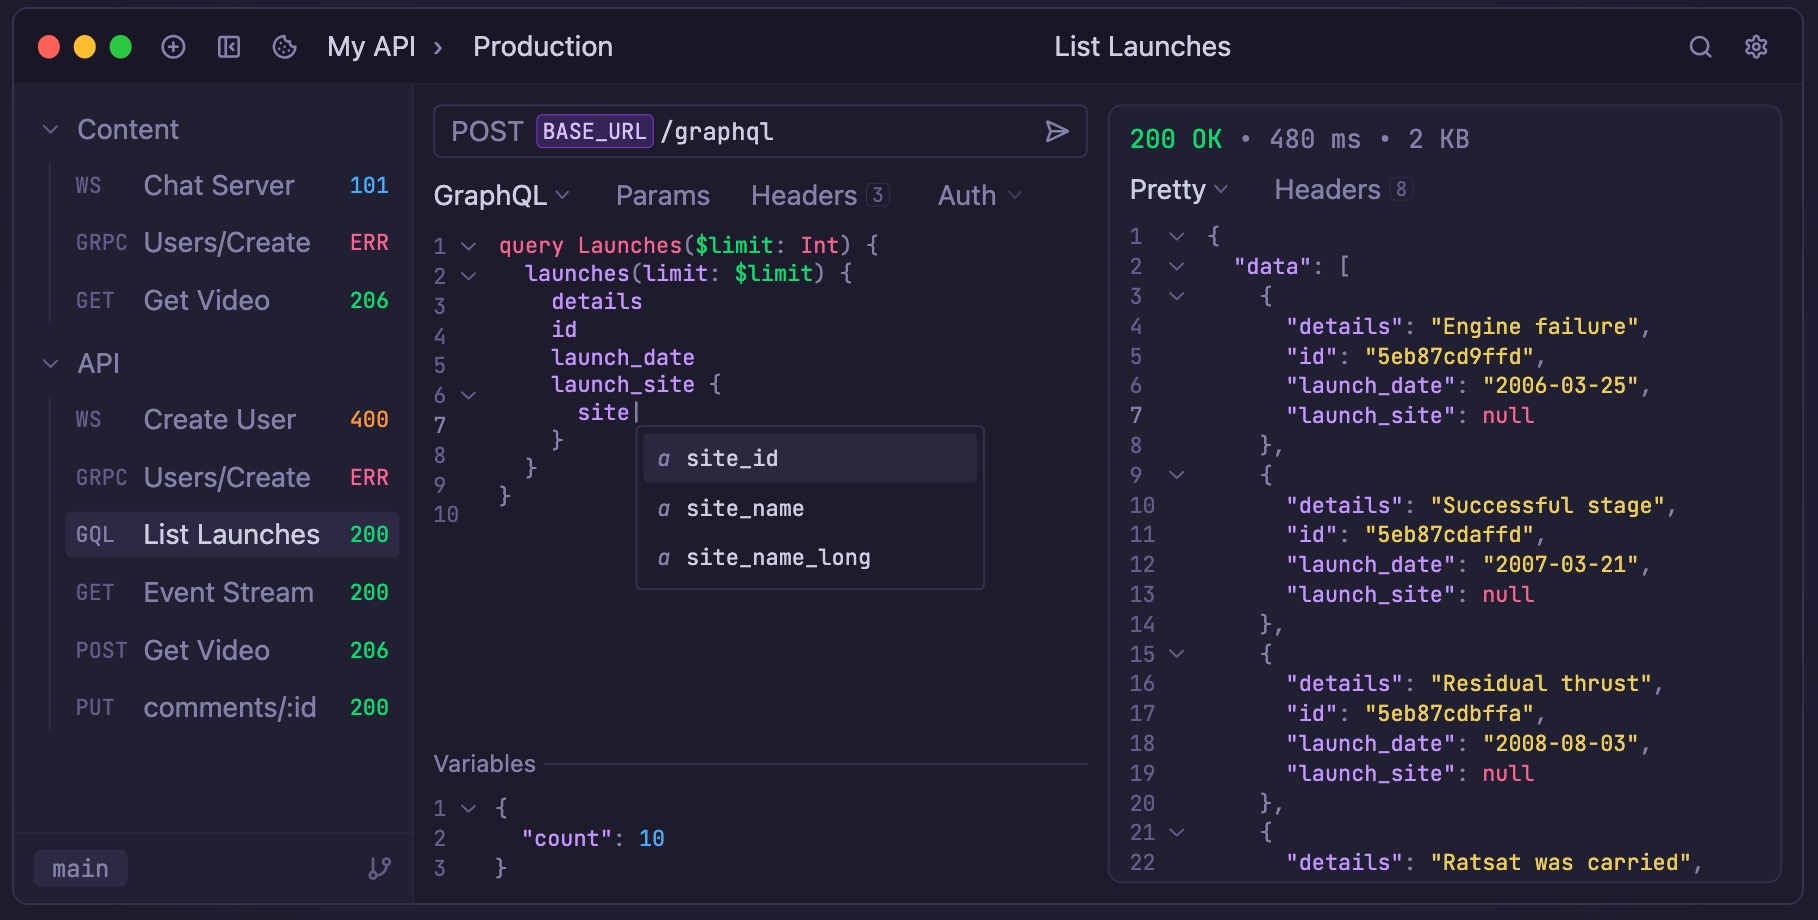Open the settings gear icon
This screenshot has height=920, width=1818.
[1756, 47]
